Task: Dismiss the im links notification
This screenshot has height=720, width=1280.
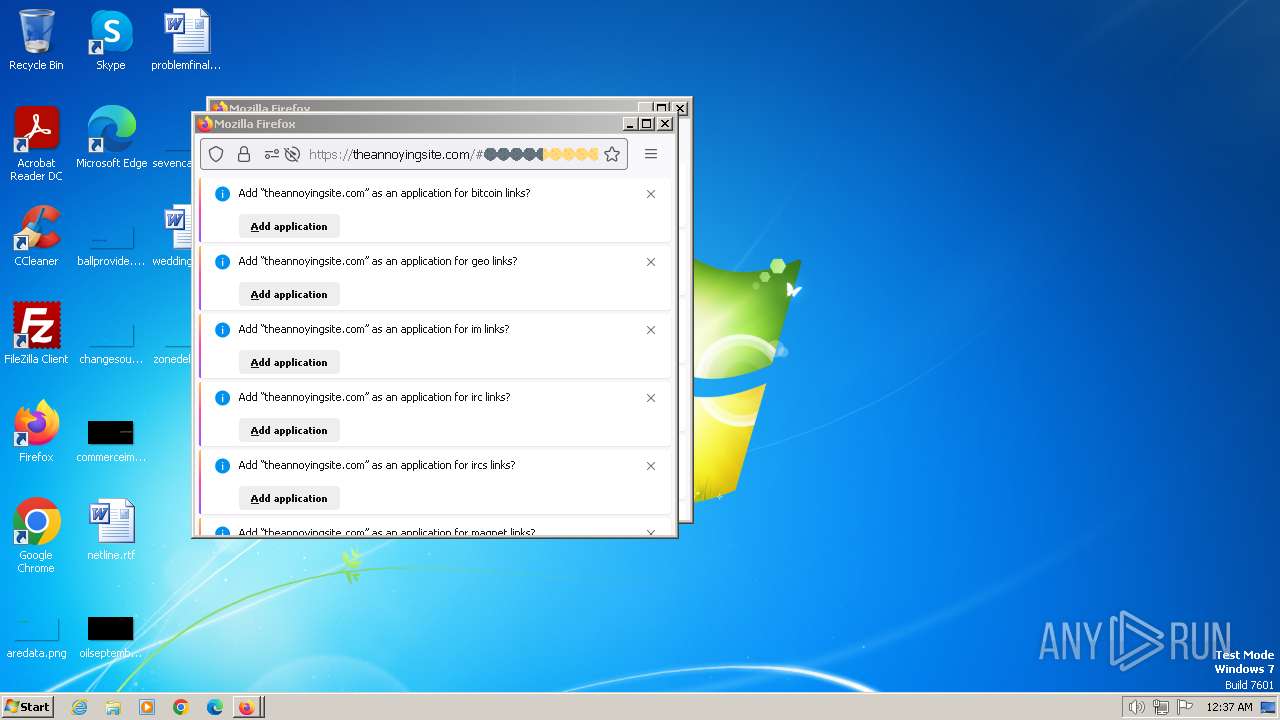Action: (651, 330)
